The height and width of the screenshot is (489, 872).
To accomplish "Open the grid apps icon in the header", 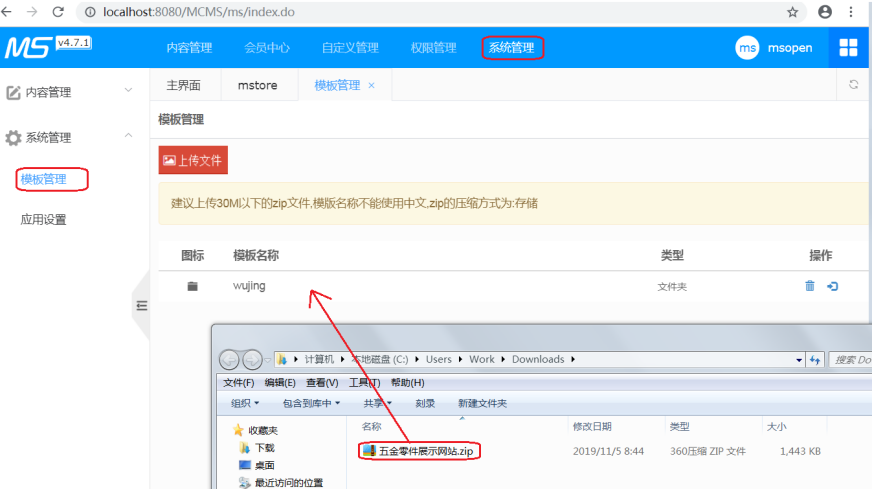I will click(x=848, y=48).
